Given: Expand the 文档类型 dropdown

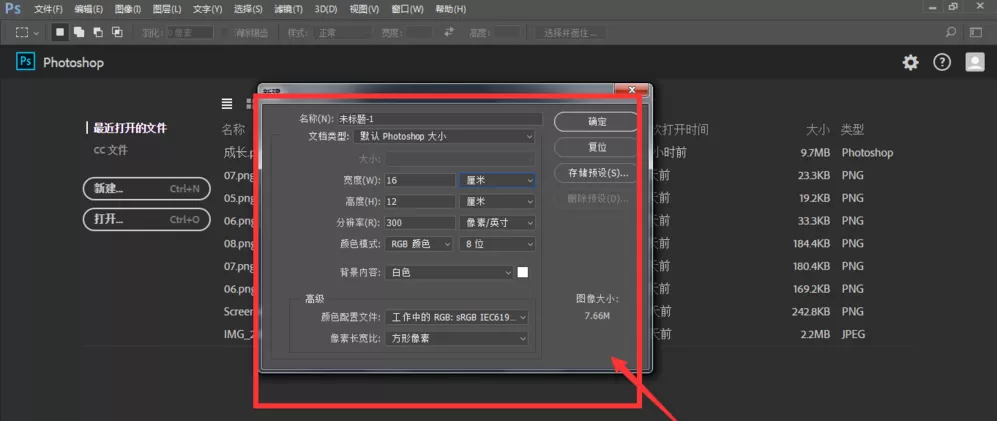Looking at the screenshot, I should [445, 136].
